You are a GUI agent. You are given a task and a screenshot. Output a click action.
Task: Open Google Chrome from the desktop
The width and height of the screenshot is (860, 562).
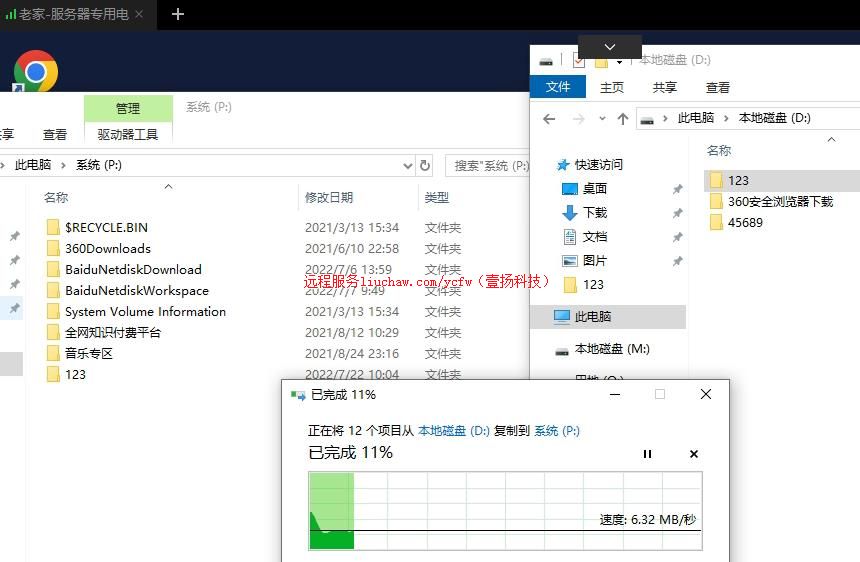35,72
